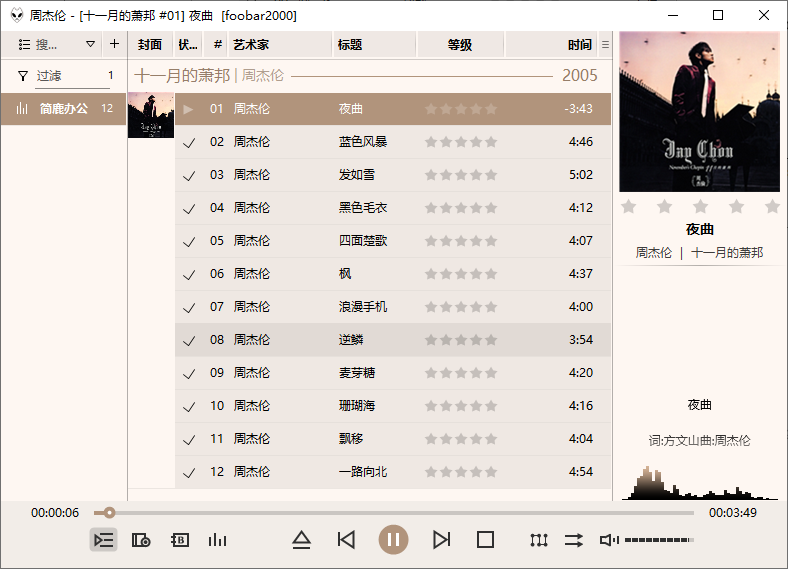Rate 发如雪 using its star rating
Viewport: 788px width, 569px height.
coord(461,175)
